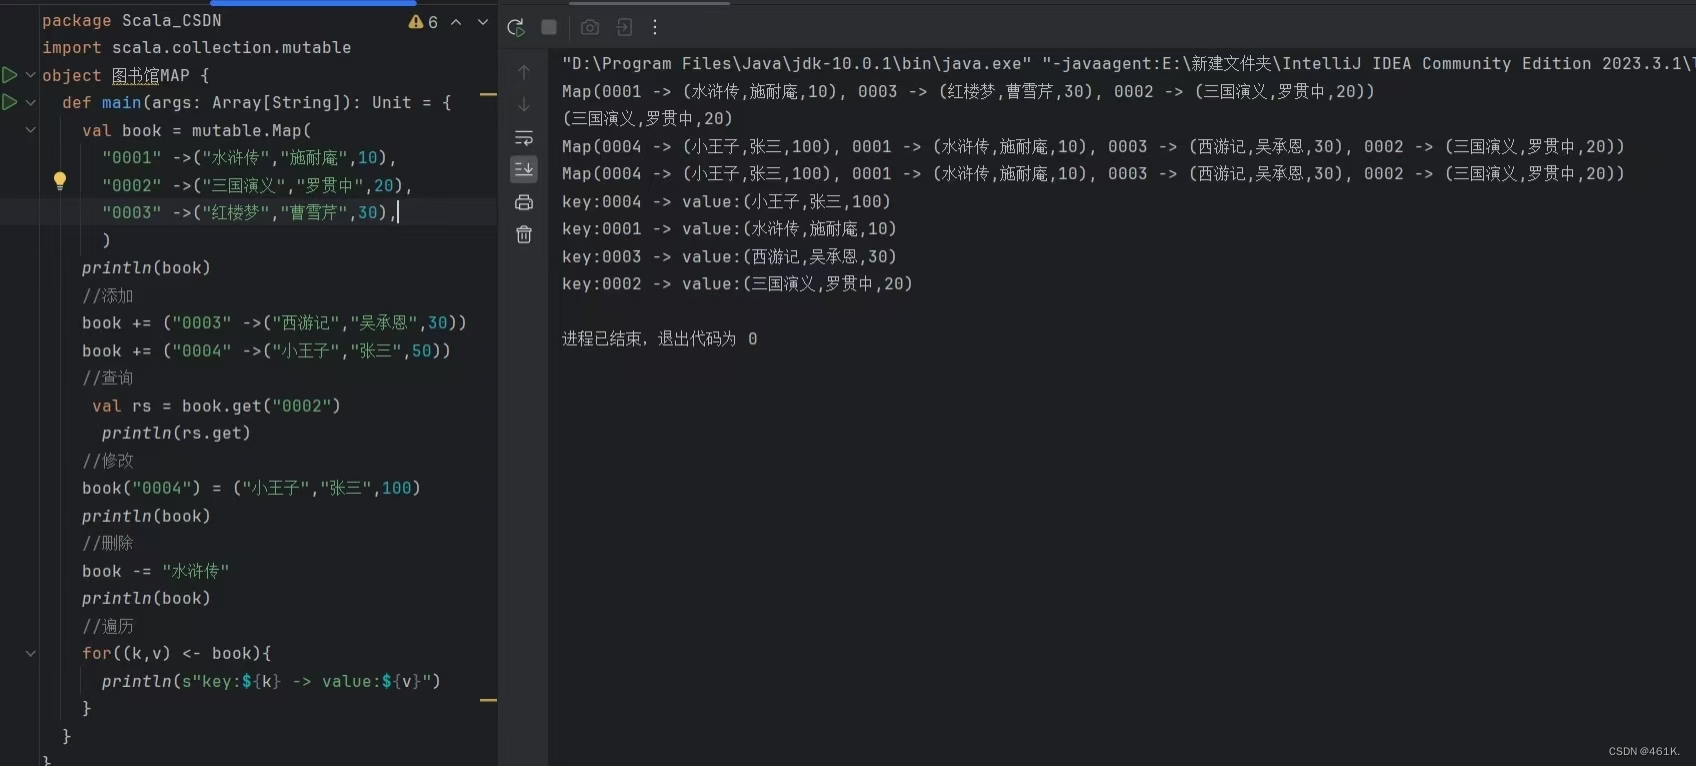Click the first Map(0001 -> ...) output line
This screenshot has height=766, width=1696.
pyautogui.click(x=968, y=91)
